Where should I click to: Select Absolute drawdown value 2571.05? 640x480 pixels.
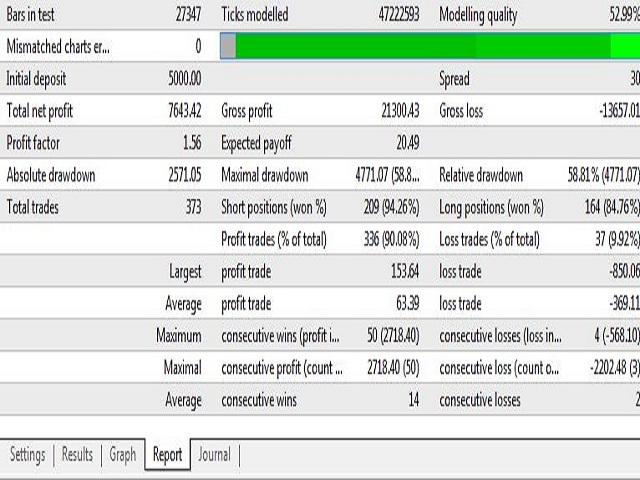184,175
